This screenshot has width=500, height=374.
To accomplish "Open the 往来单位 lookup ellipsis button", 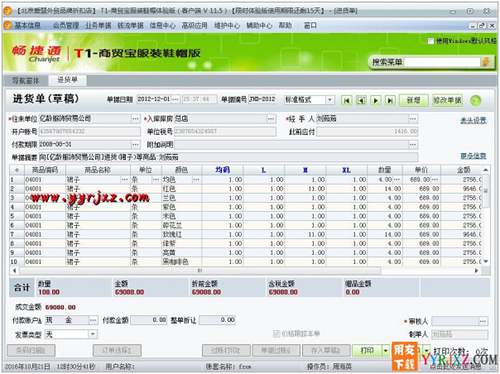I will [x=135, y=118].
